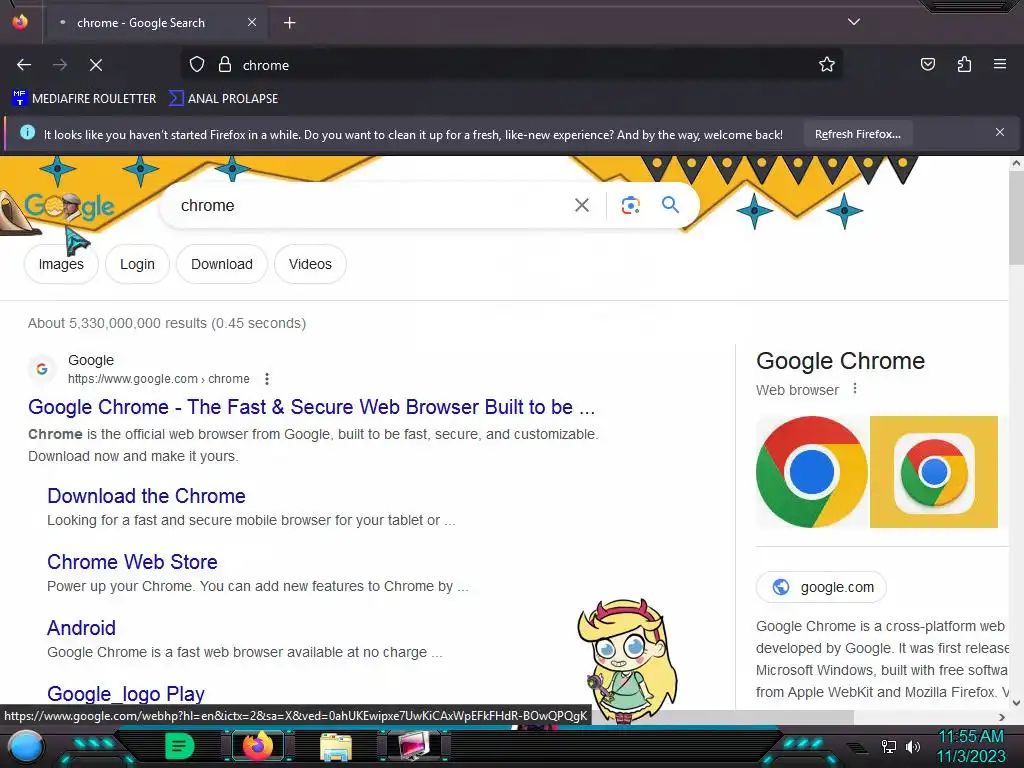The image size is (1024, 768).
Task: Open a new tab with plus
Action: 289,23
